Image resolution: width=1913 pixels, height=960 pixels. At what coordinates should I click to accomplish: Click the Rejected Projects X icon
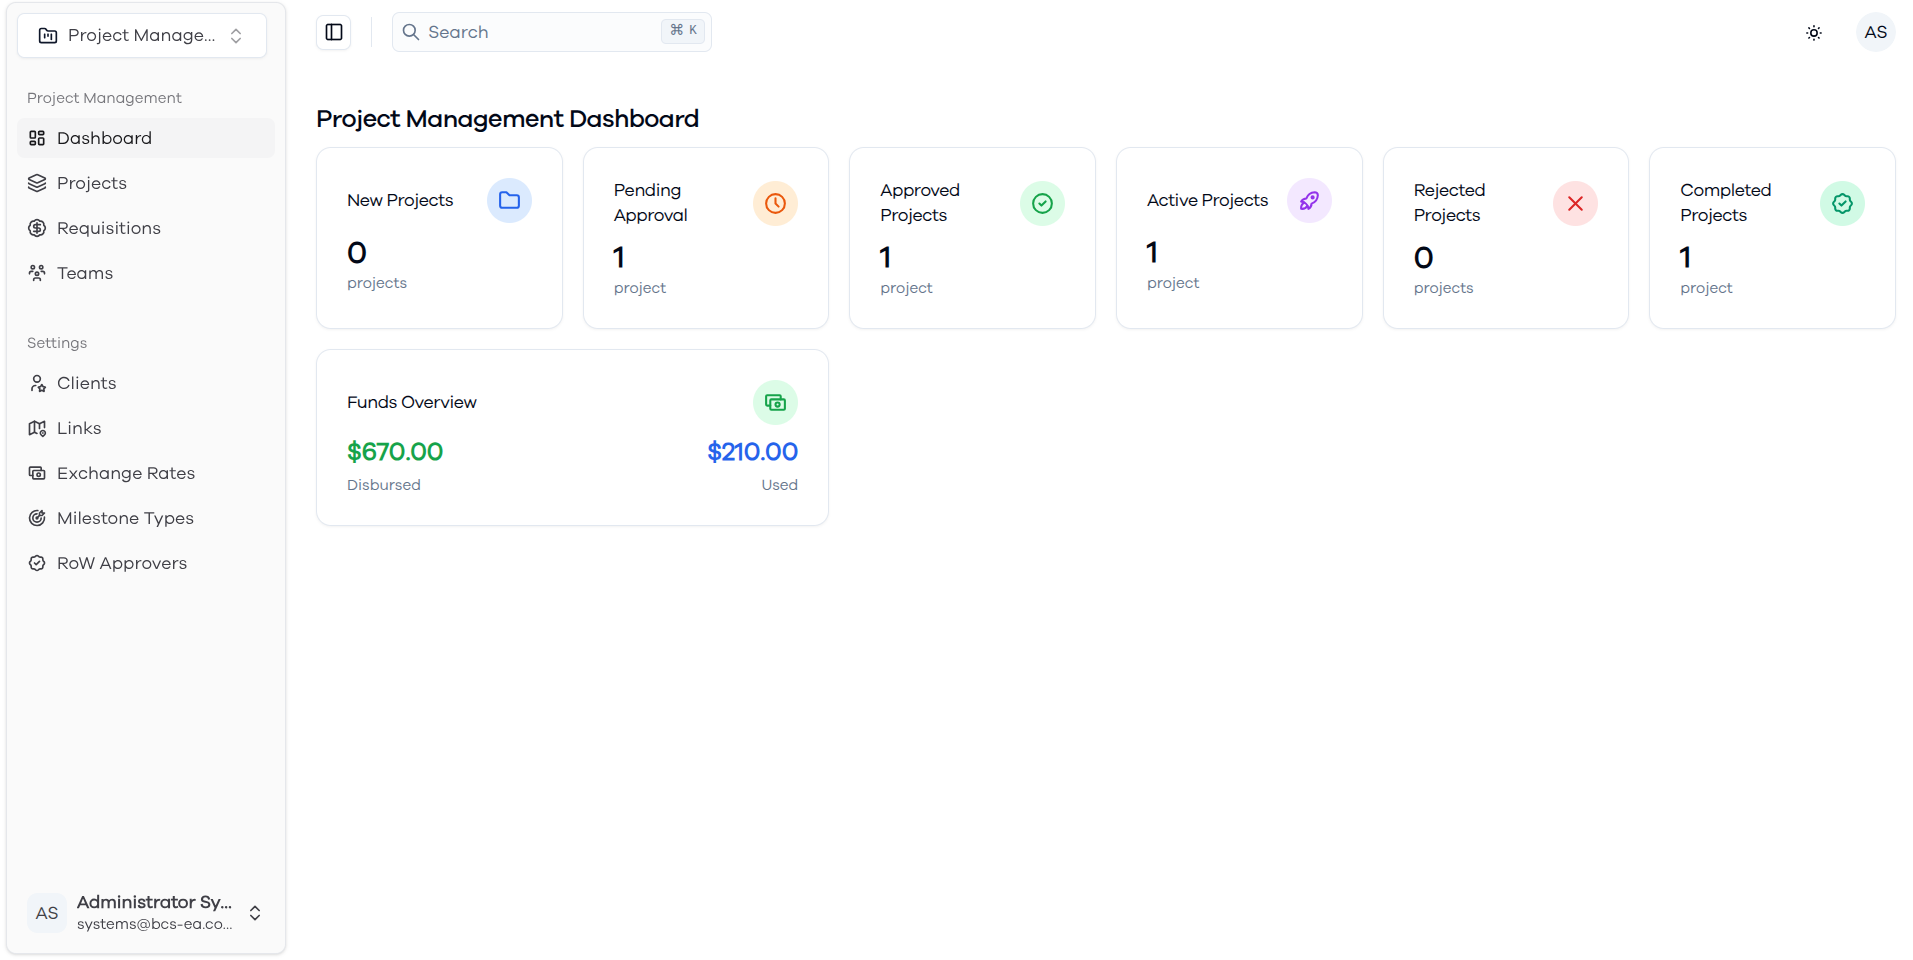(1575, 203)
